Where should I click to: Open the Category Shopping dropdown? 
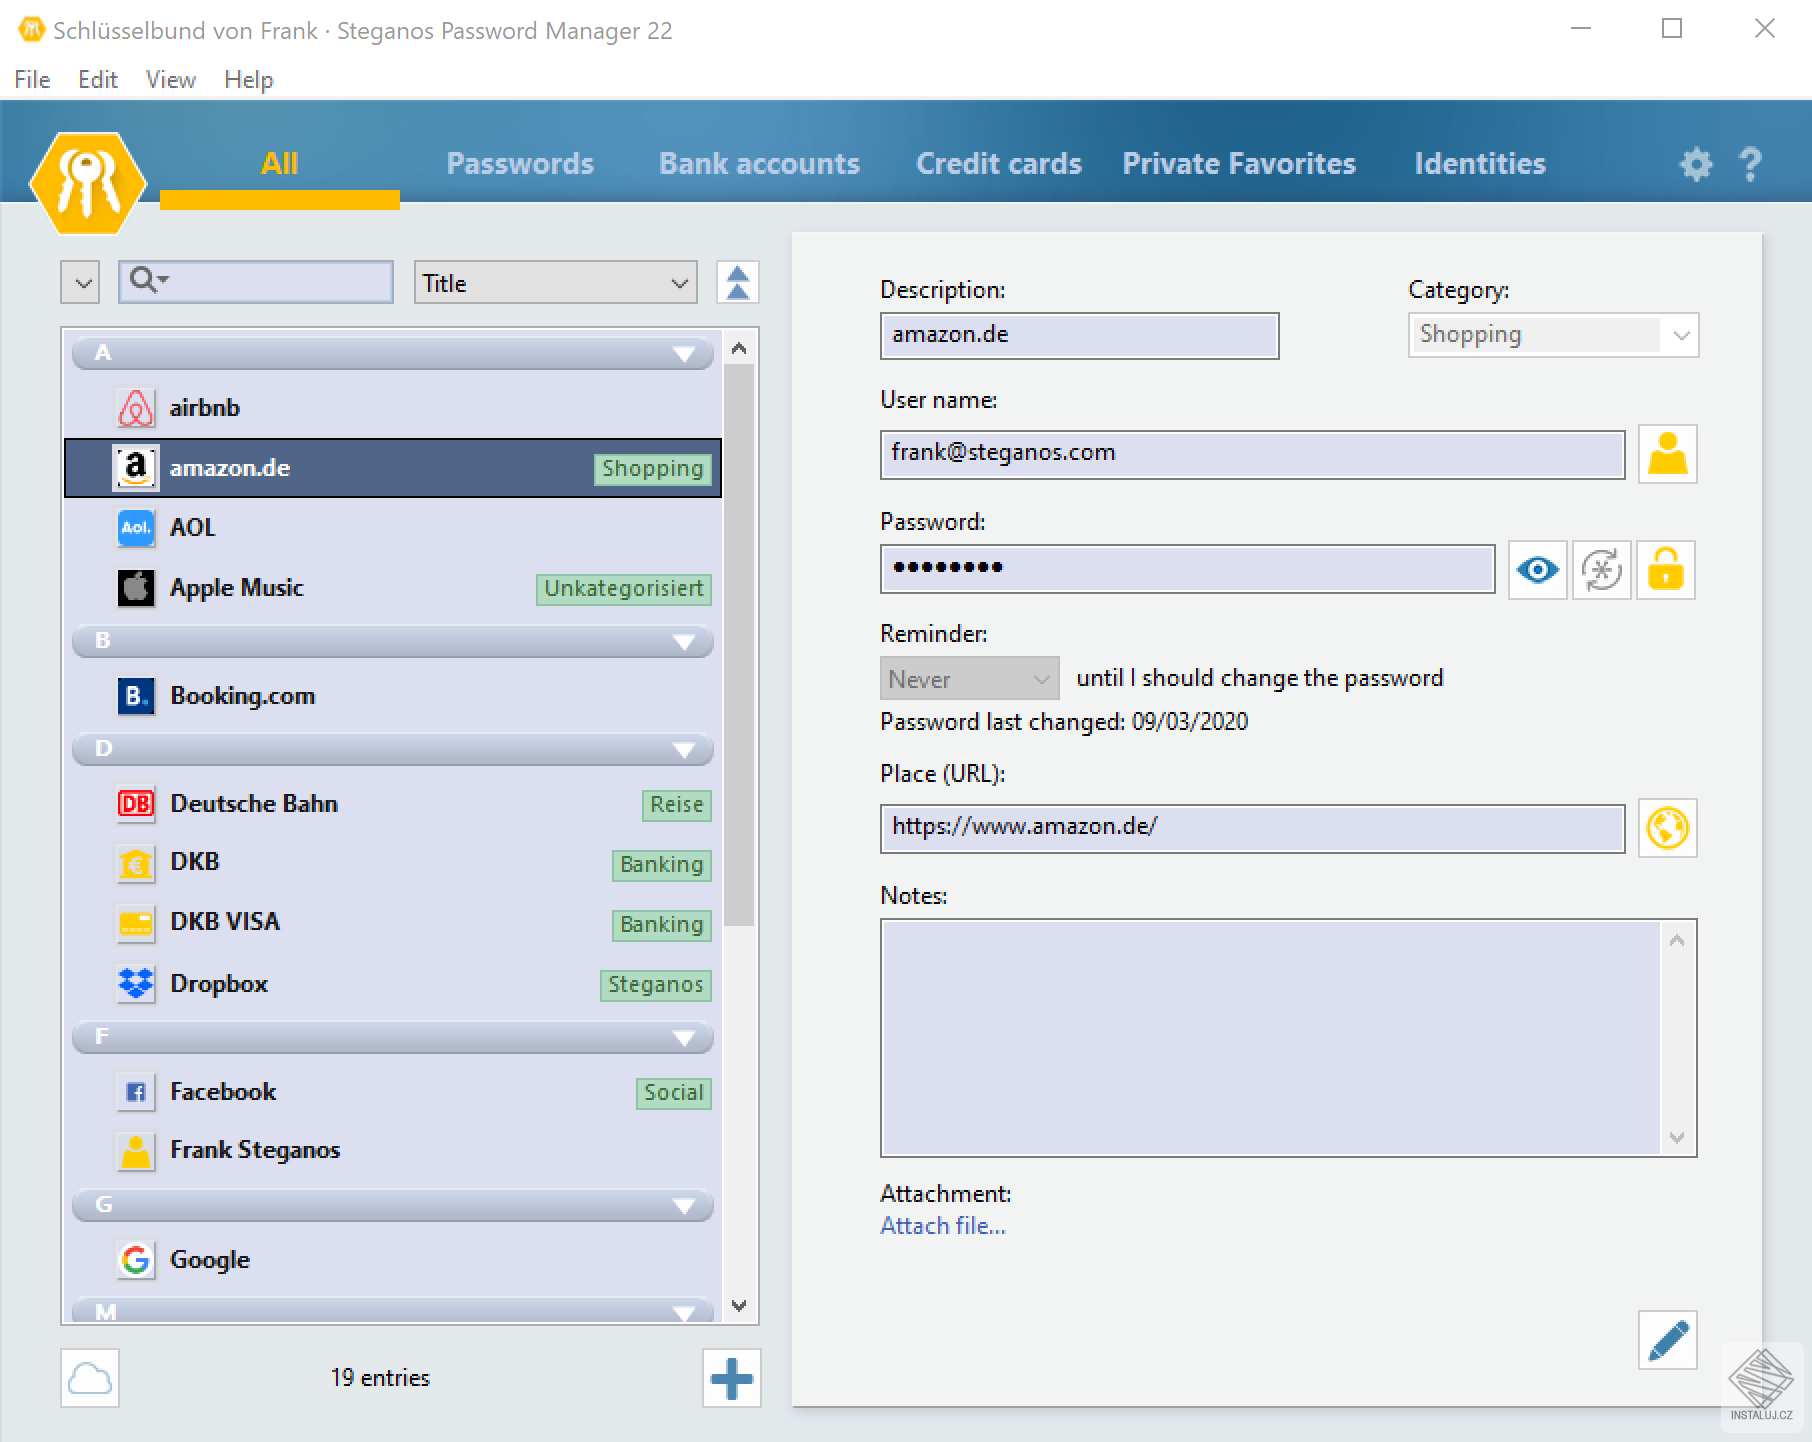[x=1552, y=335]
